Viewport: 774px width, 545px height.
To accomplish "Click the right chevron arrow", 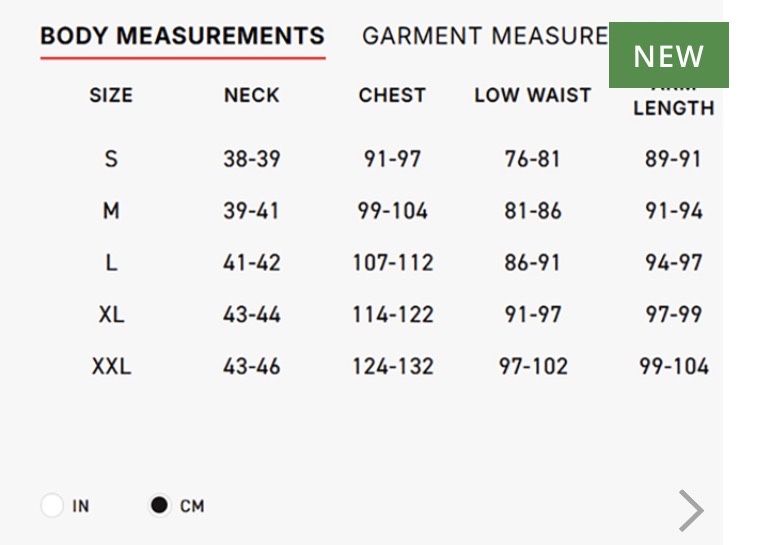I will pyautogui.click(x=691, y=511).
